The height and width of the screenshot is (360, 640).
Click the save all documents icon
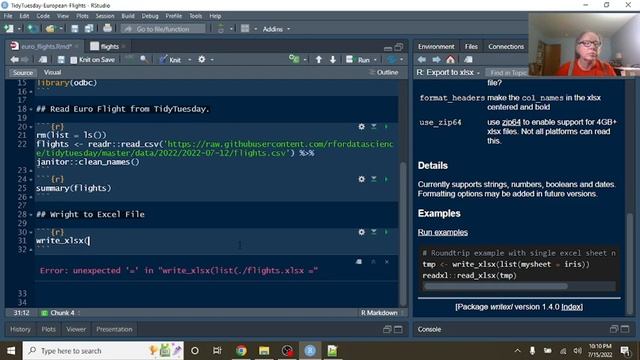pyautogui.click(x=89, y=29)
